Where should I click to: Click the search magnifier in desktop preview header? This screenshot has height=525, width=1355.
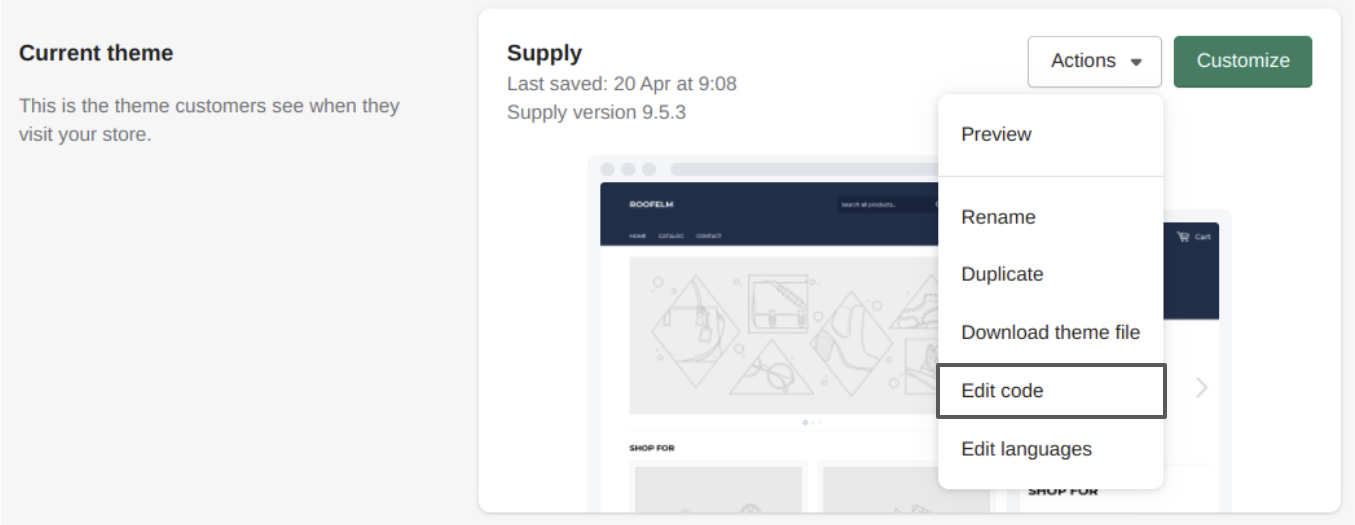[x=936, y=204]
